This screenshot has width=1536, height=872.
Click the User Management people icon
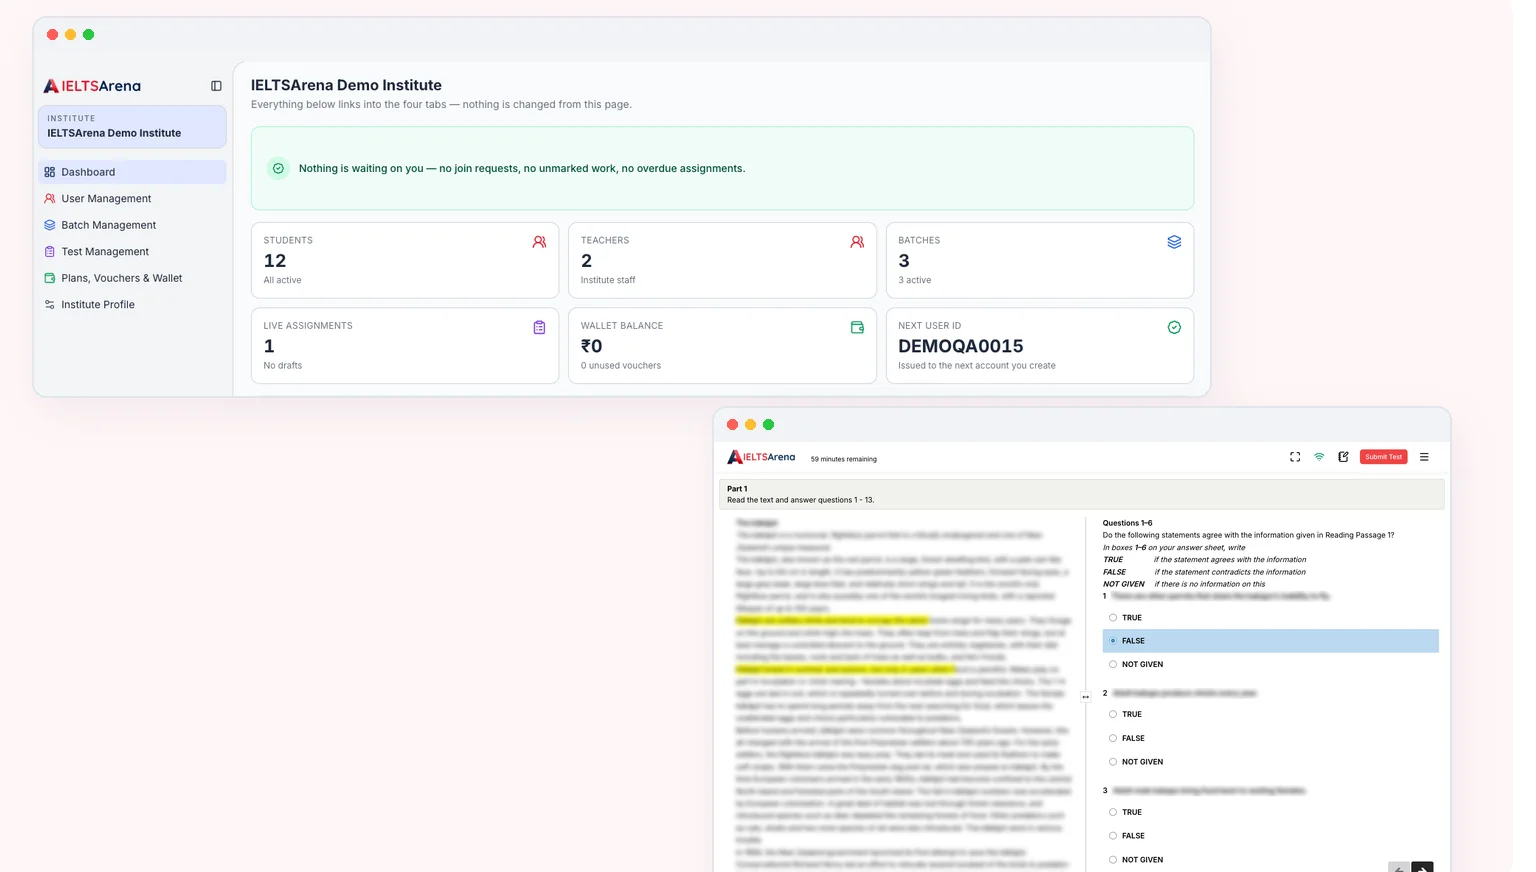(50, 199)
